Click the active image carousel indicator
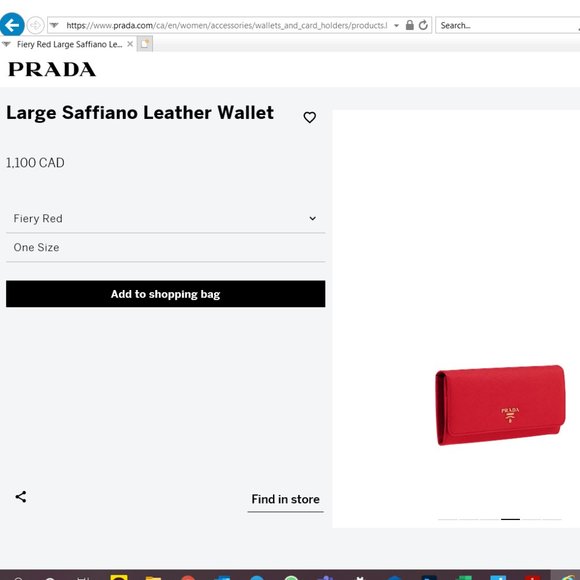580x580 pixels. [510, 519]
